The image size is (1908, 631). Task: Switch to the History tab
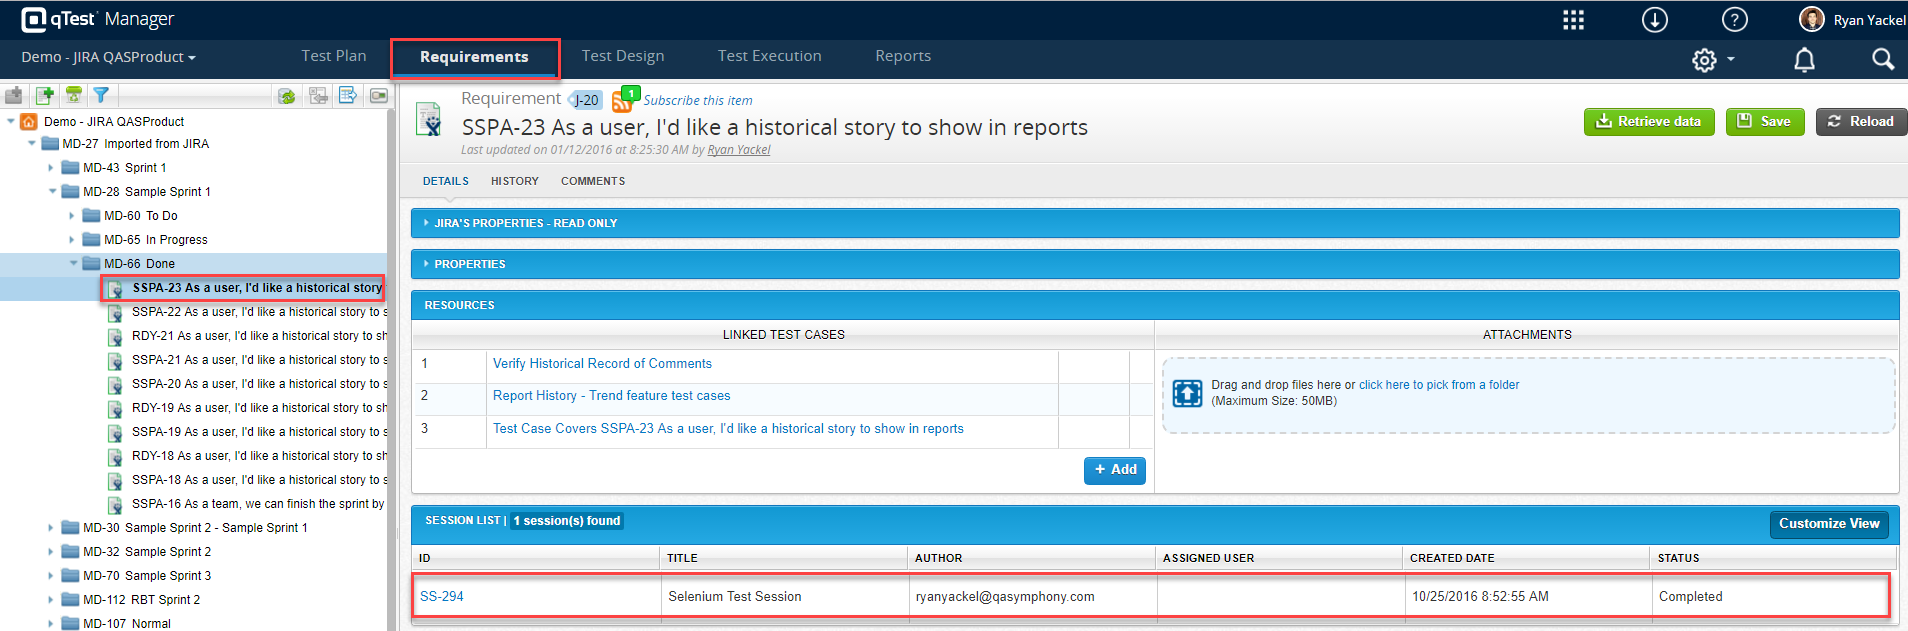(514, 181)
